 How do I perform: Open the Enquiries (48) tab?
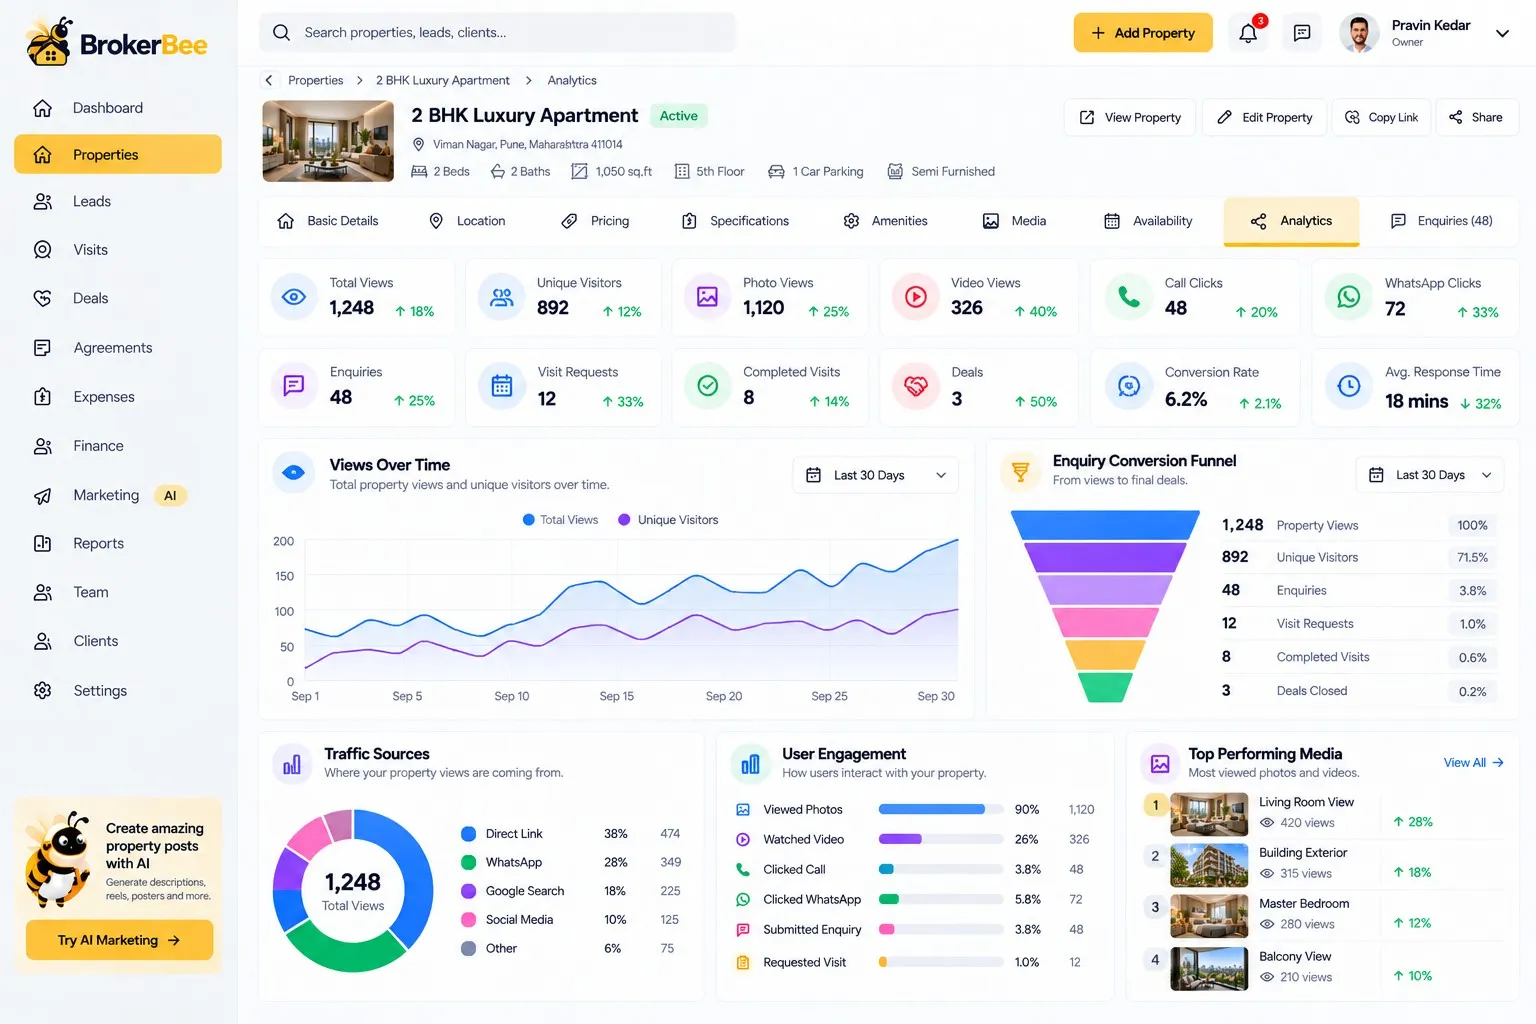click(1442, 221)
